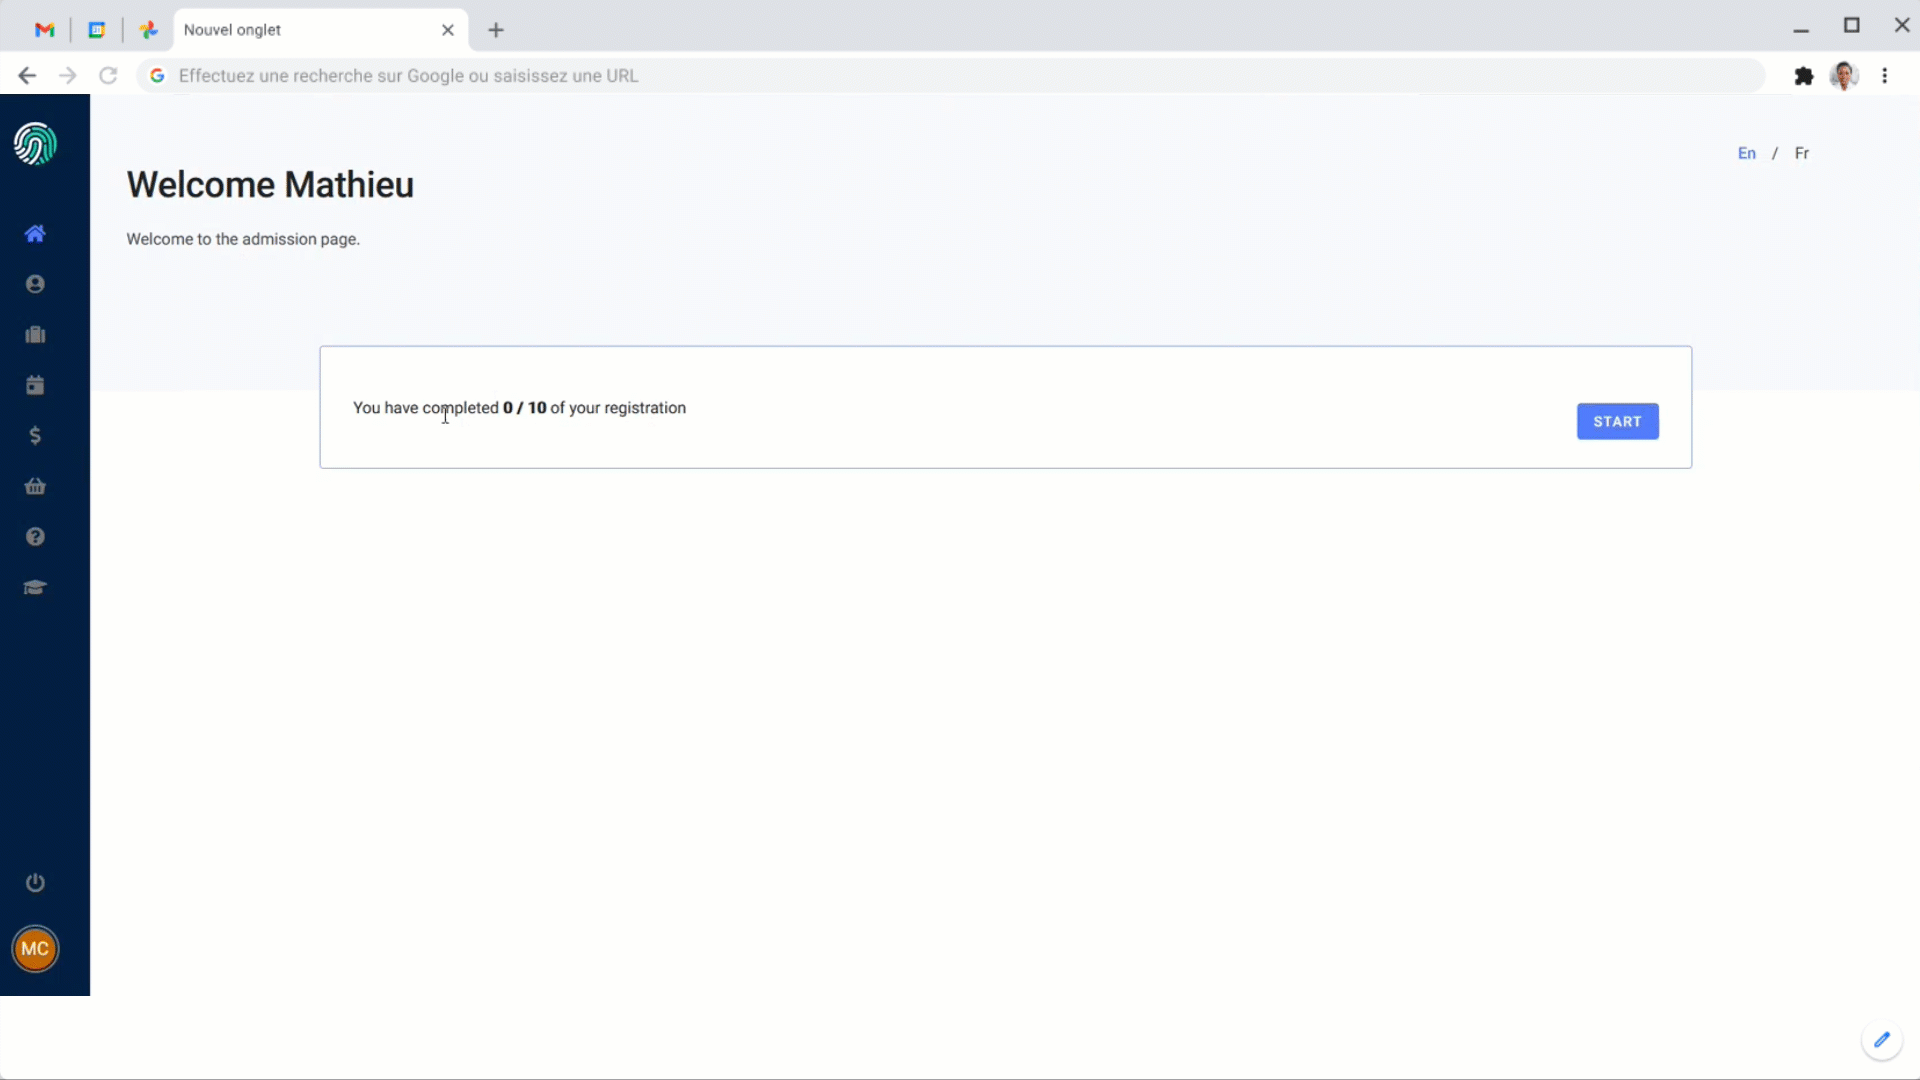Maximize the browser window
Viewport: 1920px width, 1080px height.
click(1852, 26)
